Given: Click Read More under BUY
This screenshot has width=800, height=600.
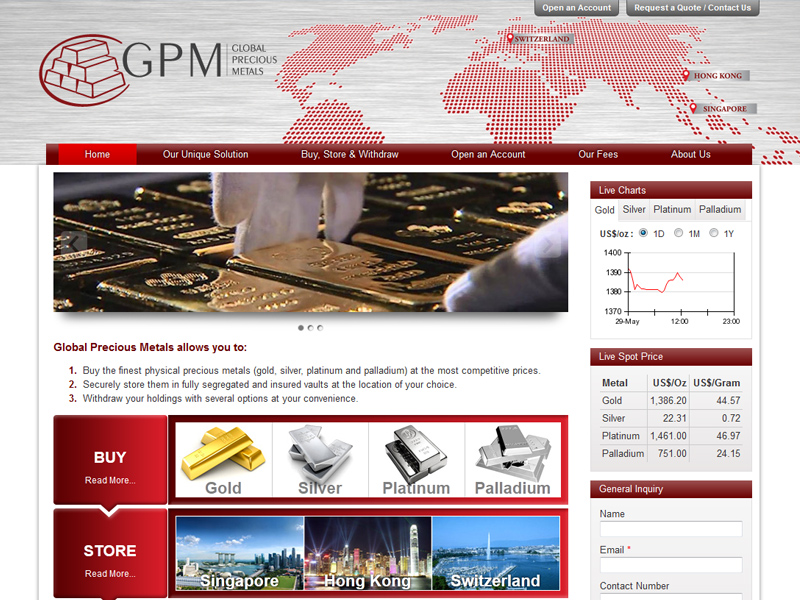Looking at the screenshot, I should 110,480.
